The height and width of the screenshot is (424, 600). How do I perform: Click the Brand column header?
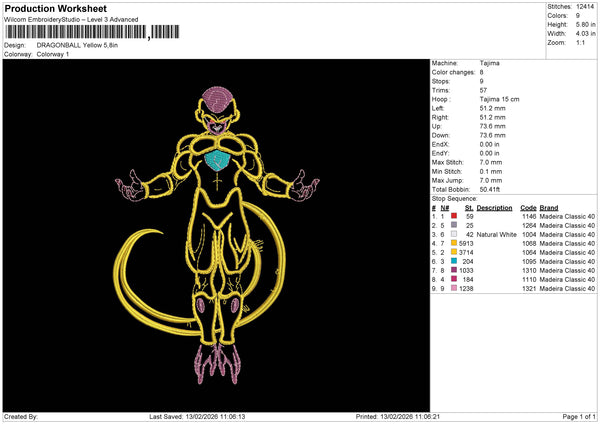(x=547, y=207)
